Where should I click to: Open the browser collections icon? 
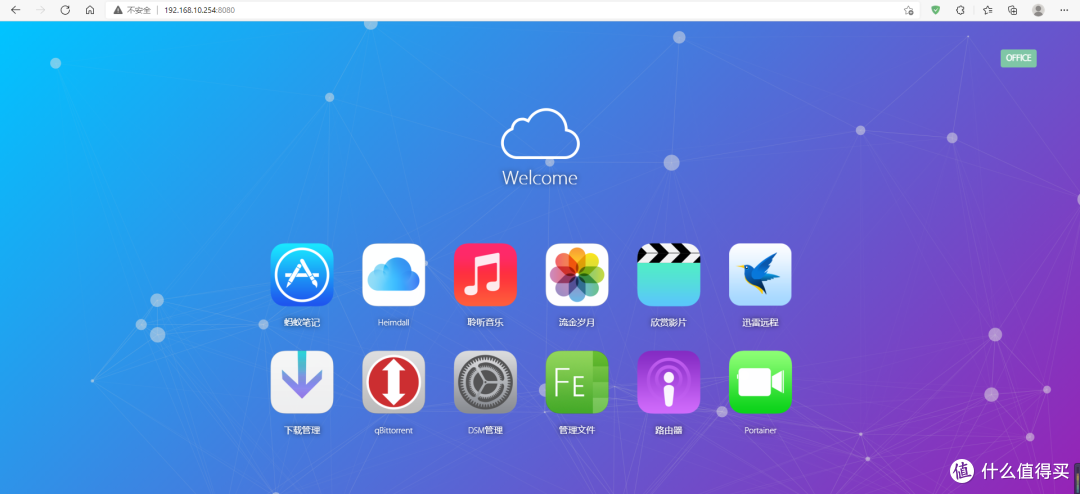coord(1012,10)
